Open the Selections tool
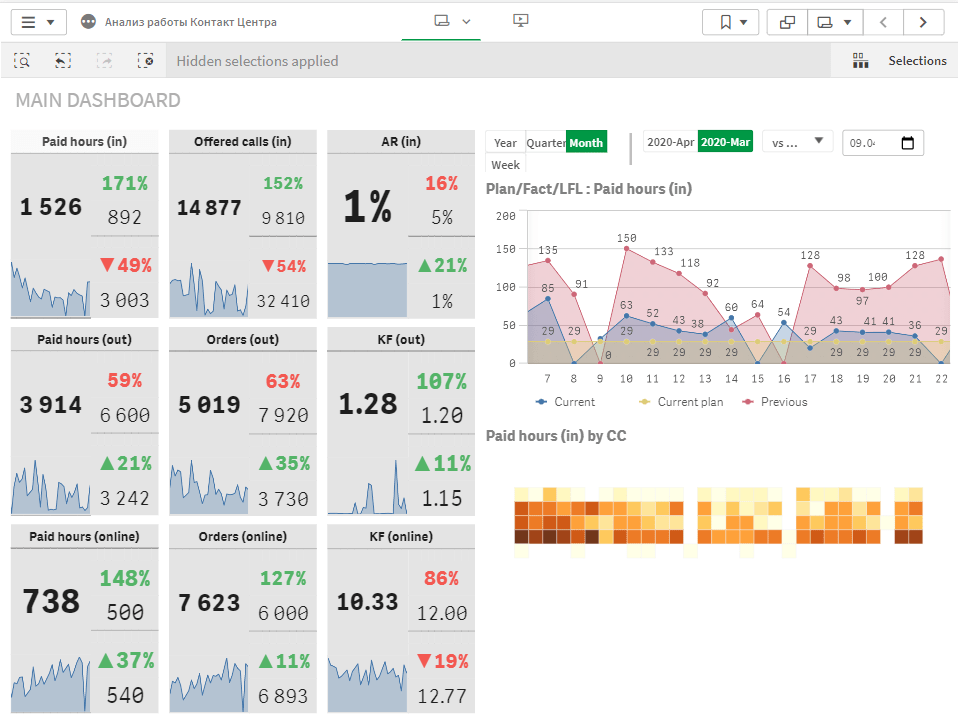 [x=898, y=61]
